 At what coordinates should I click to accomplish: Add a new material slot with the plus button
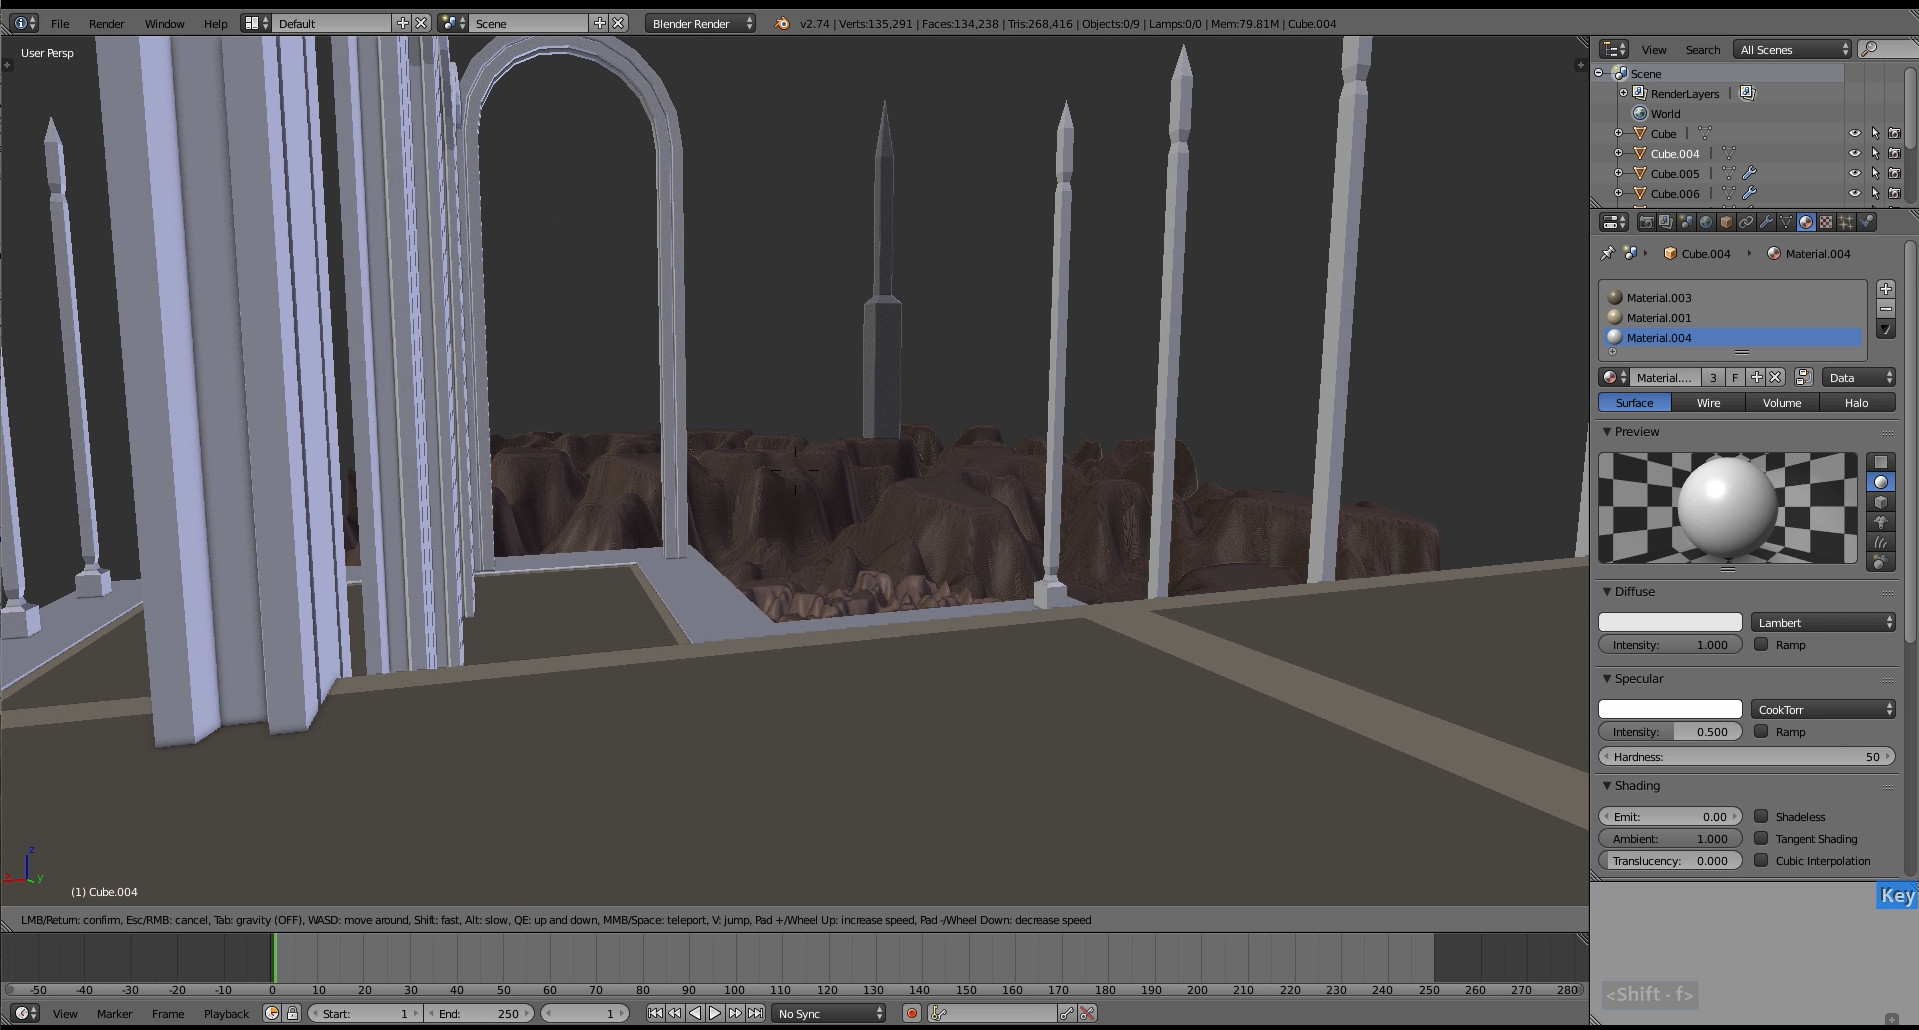point(1885,289)
